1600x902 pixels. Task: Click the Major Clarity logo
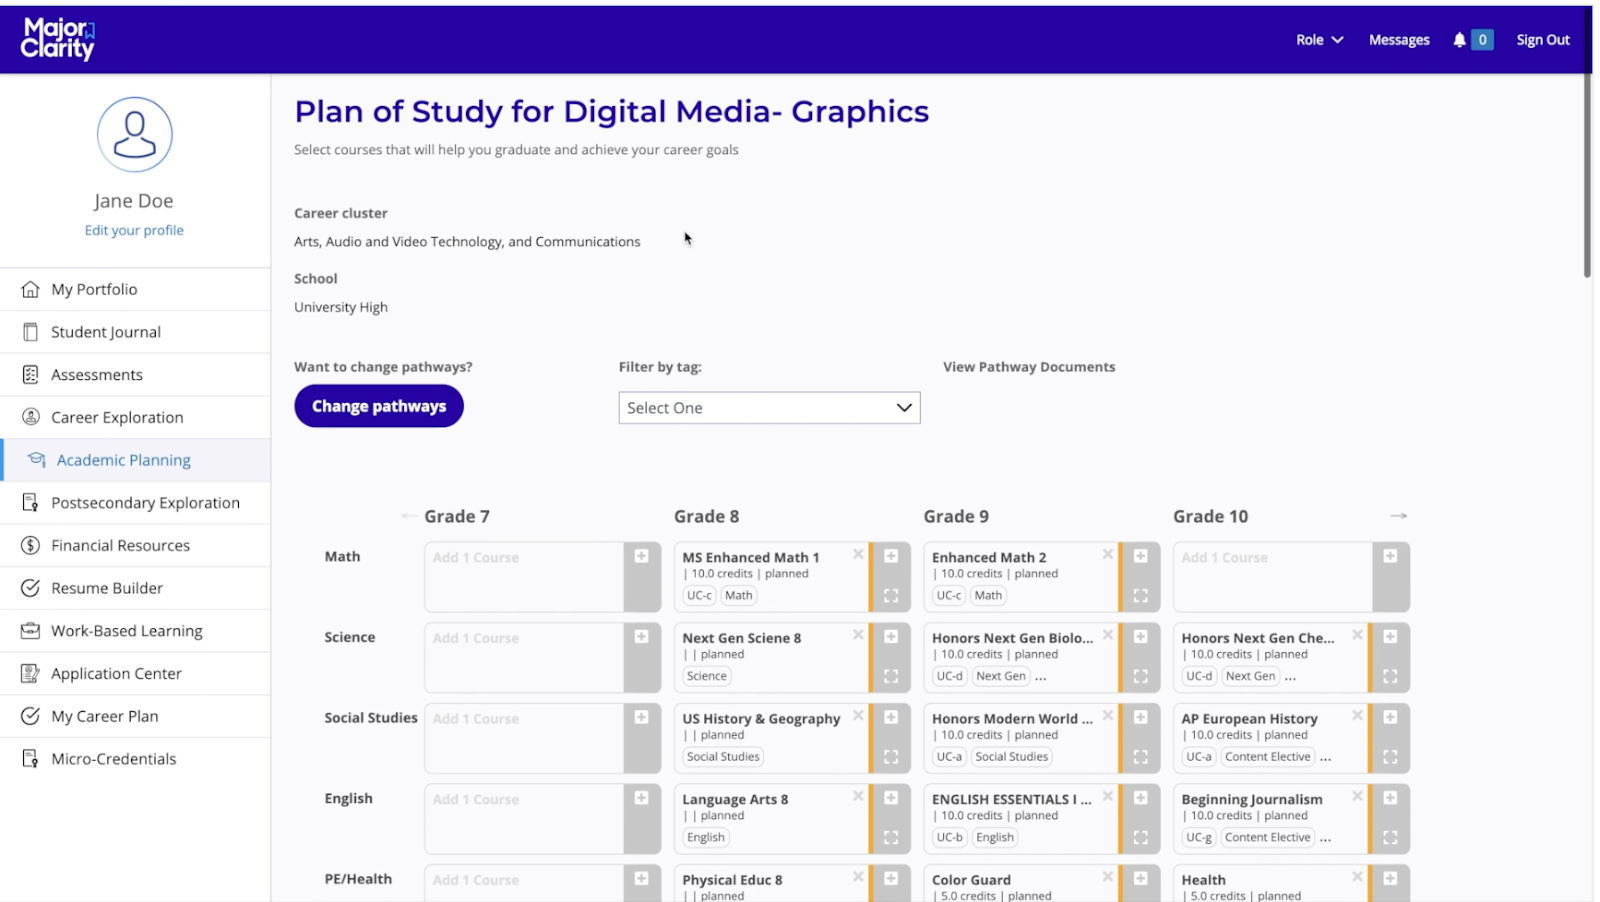[57, 39]
